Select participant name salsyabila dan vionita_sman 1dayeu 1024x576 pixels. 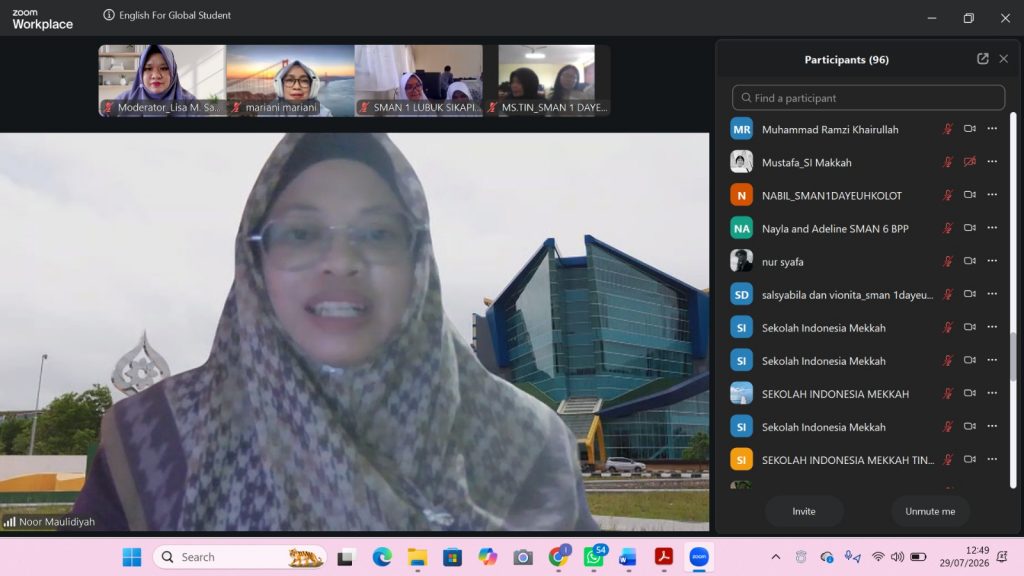click(x=847, y=295)
